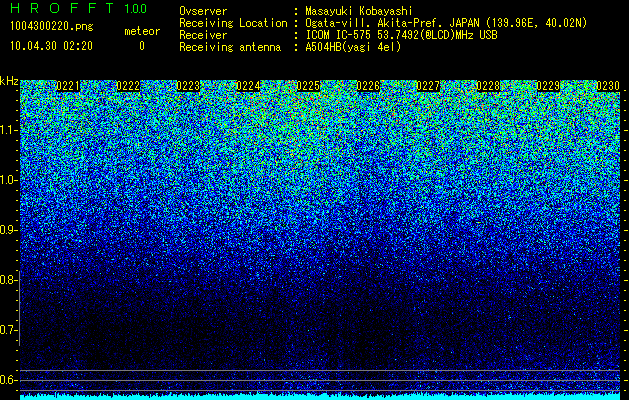
Task: Click the gray vertical range bar near 0.7 kHz
Action: (19, 308)
